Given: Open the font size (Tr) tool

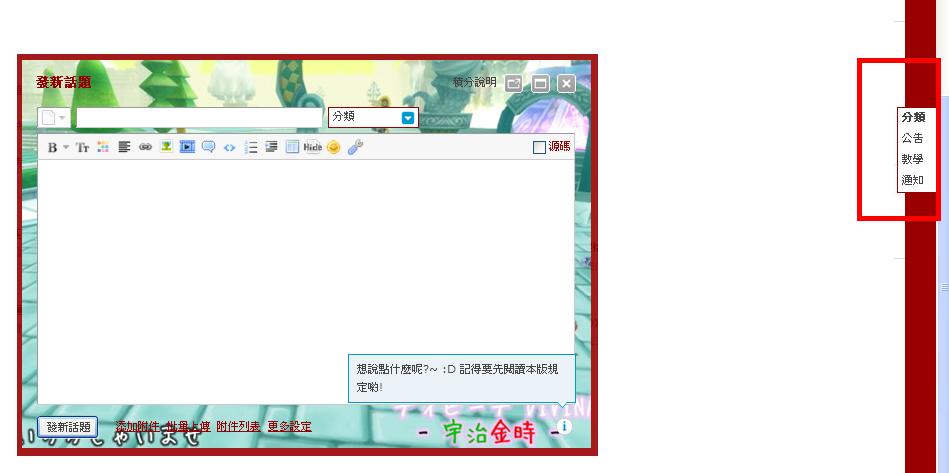Looking at the screenshot, I should coord(83,147).
